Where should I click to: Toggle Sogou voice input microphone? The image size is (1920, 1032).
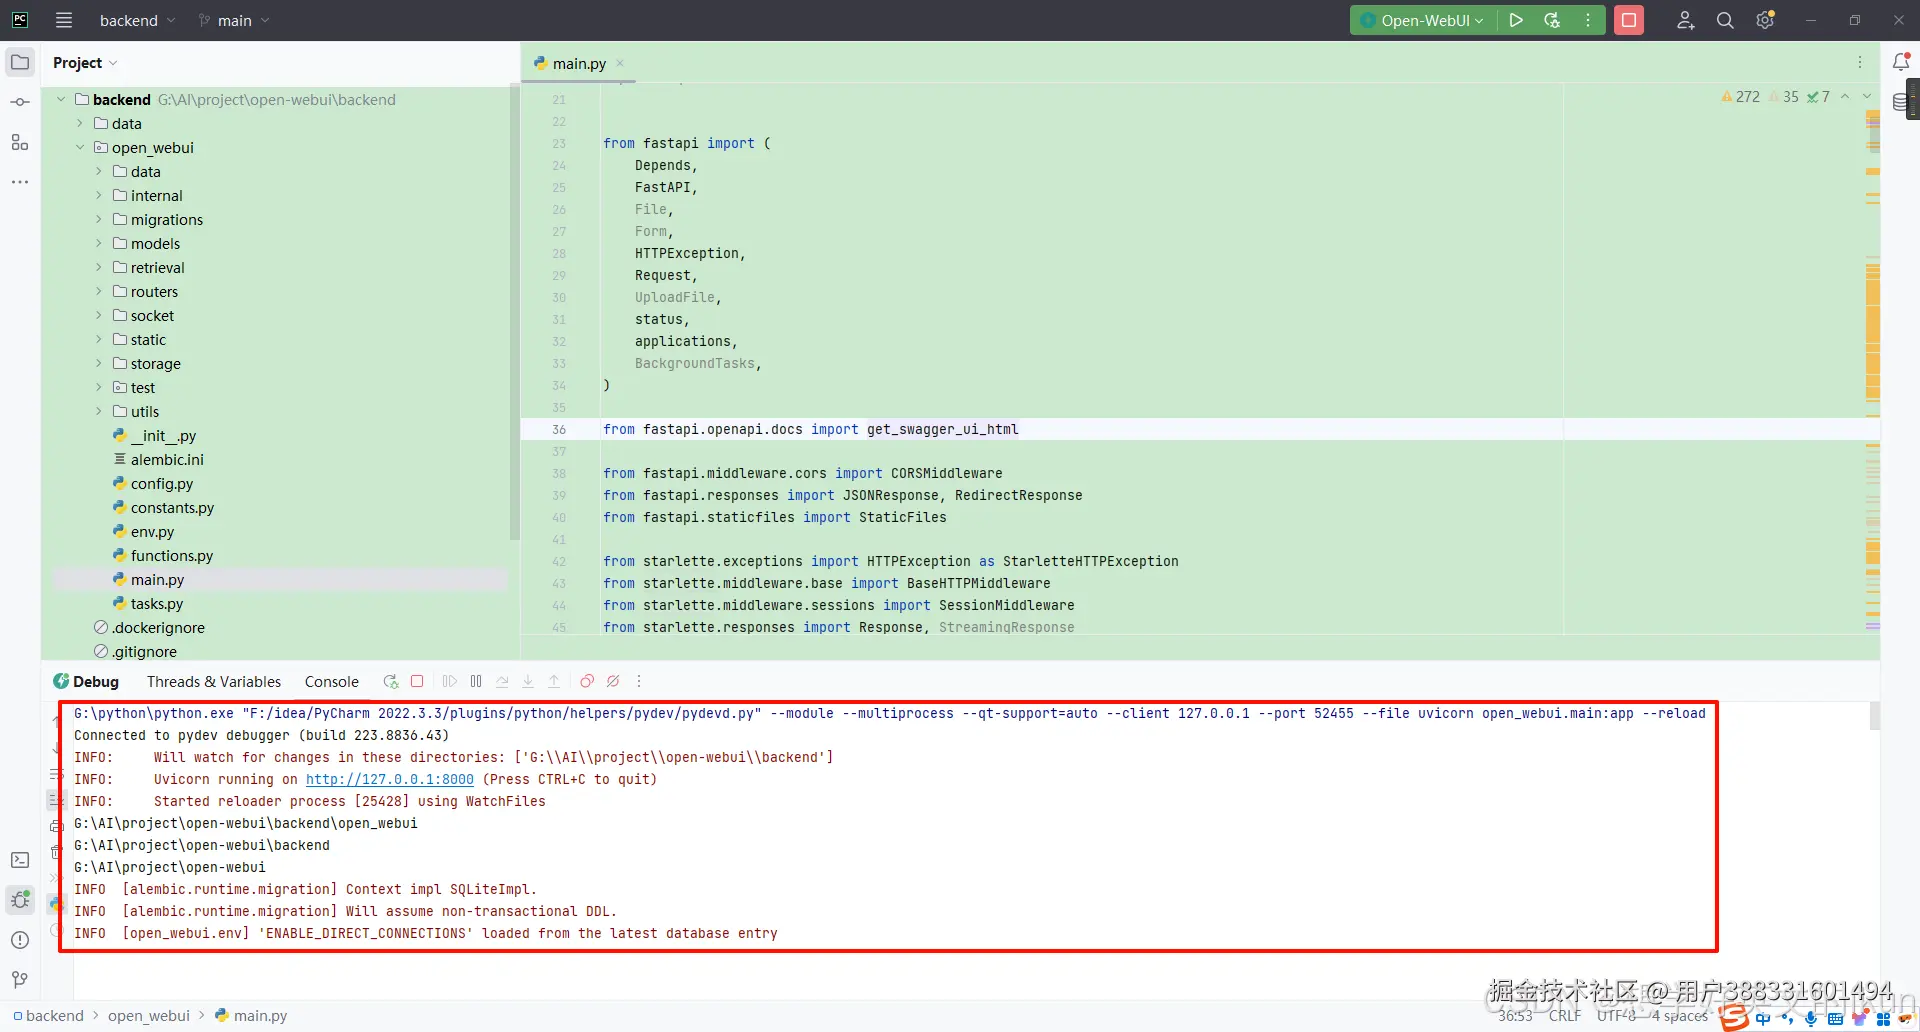click(1811, 1019)
